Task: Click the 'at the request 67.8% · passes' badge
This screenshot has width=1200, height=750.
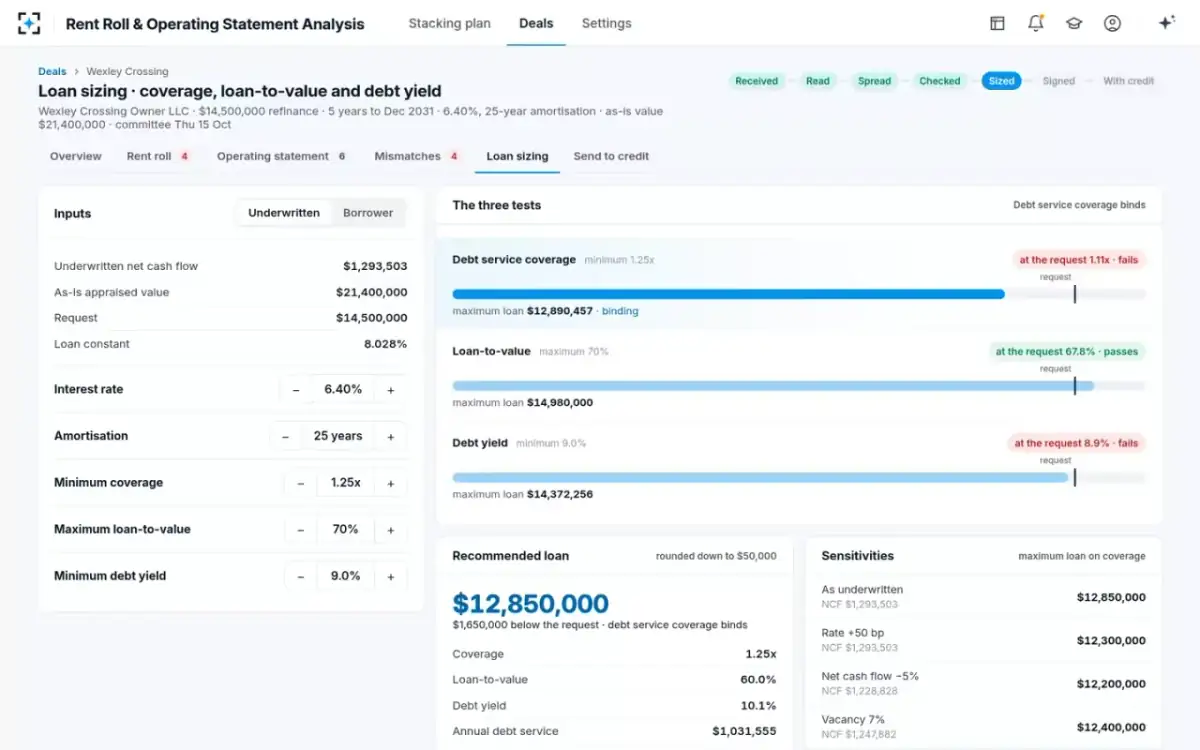Action: (1067, 352)
